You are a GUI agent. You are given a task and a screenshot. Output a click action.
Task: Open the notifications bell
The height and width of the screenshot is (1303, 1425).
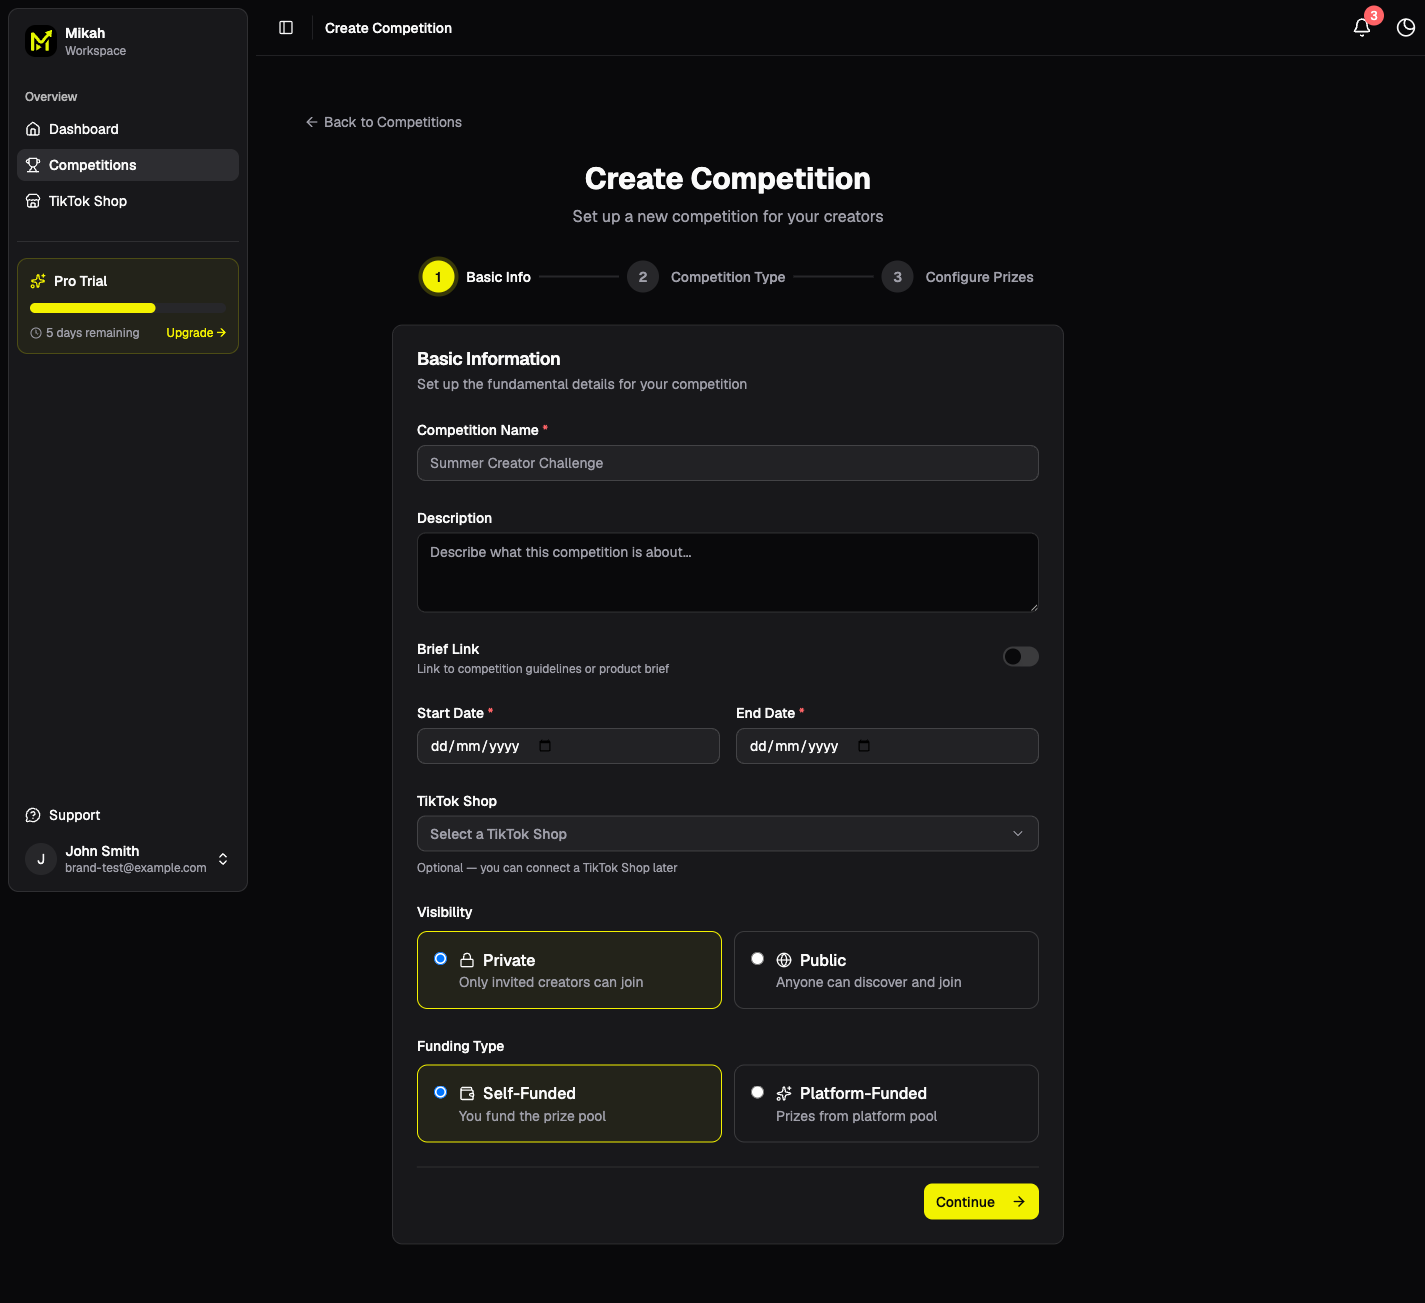1362,28
